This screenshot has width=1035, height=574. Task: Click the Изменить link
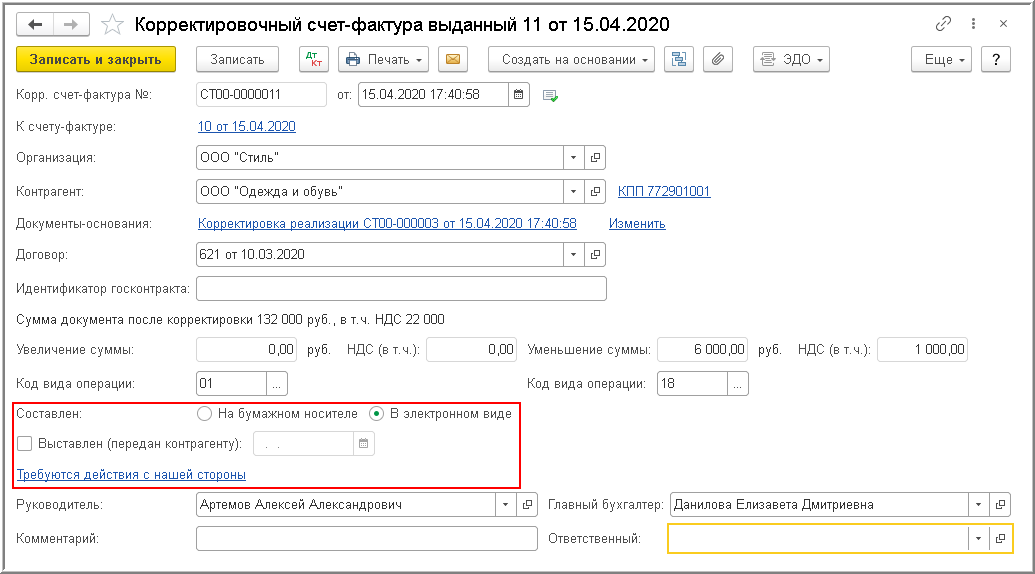click(637, 224)
